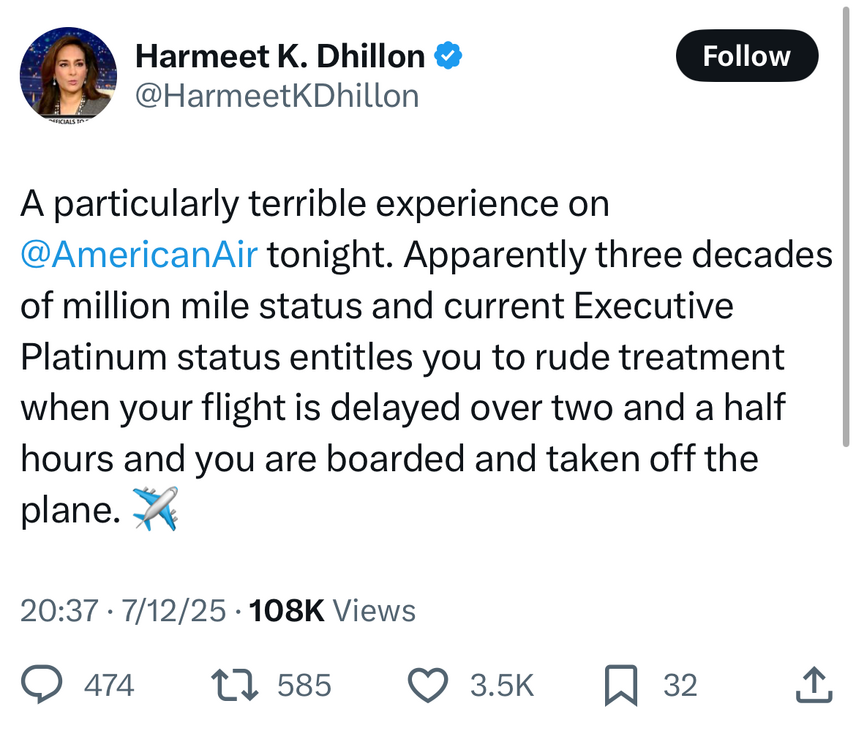Click the 32 bookmarks count
Image resolution: width=856 pixels, height=750 pixels.
[x=680, y=685]
